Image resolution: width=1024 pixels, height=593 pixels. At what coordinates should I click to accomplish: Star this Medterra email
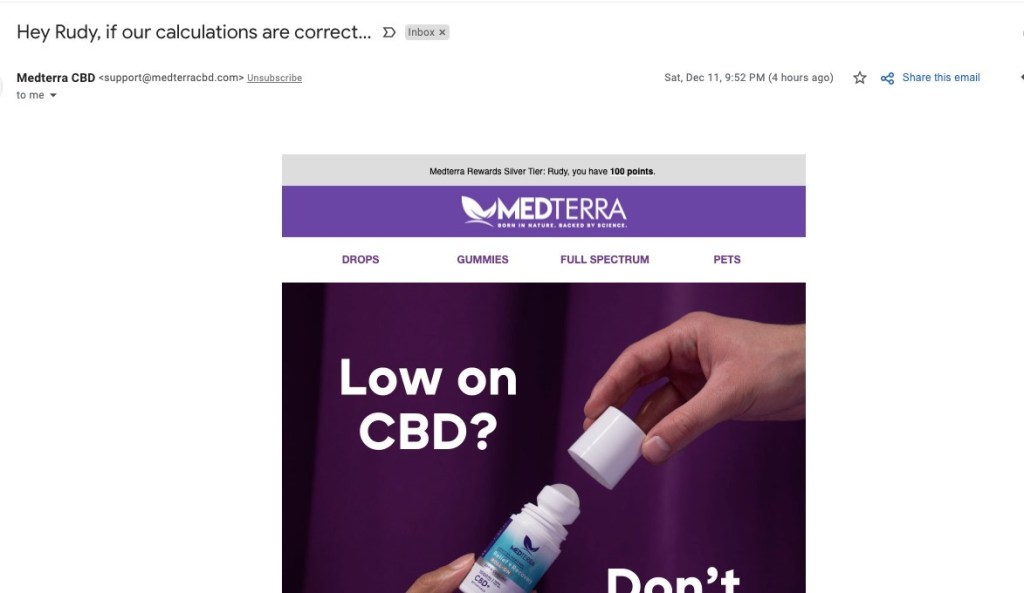859,78
